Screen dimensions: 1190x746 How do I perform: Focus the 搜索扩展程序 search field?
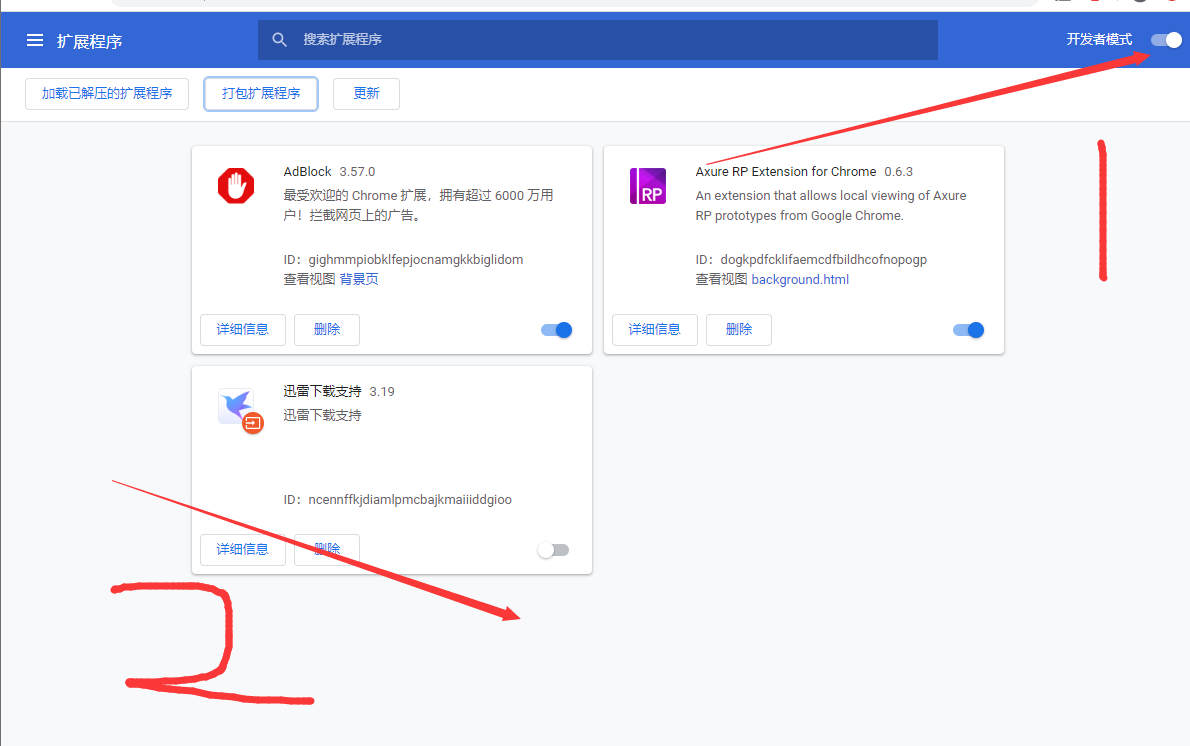point(598,39)
